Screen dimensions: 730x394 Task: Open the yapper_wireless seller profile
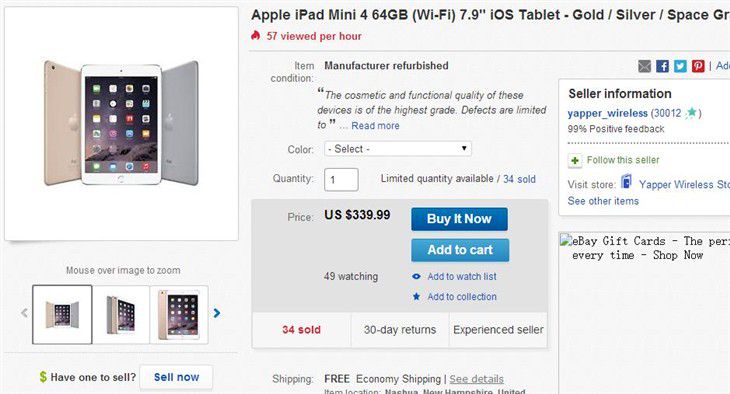608,113
